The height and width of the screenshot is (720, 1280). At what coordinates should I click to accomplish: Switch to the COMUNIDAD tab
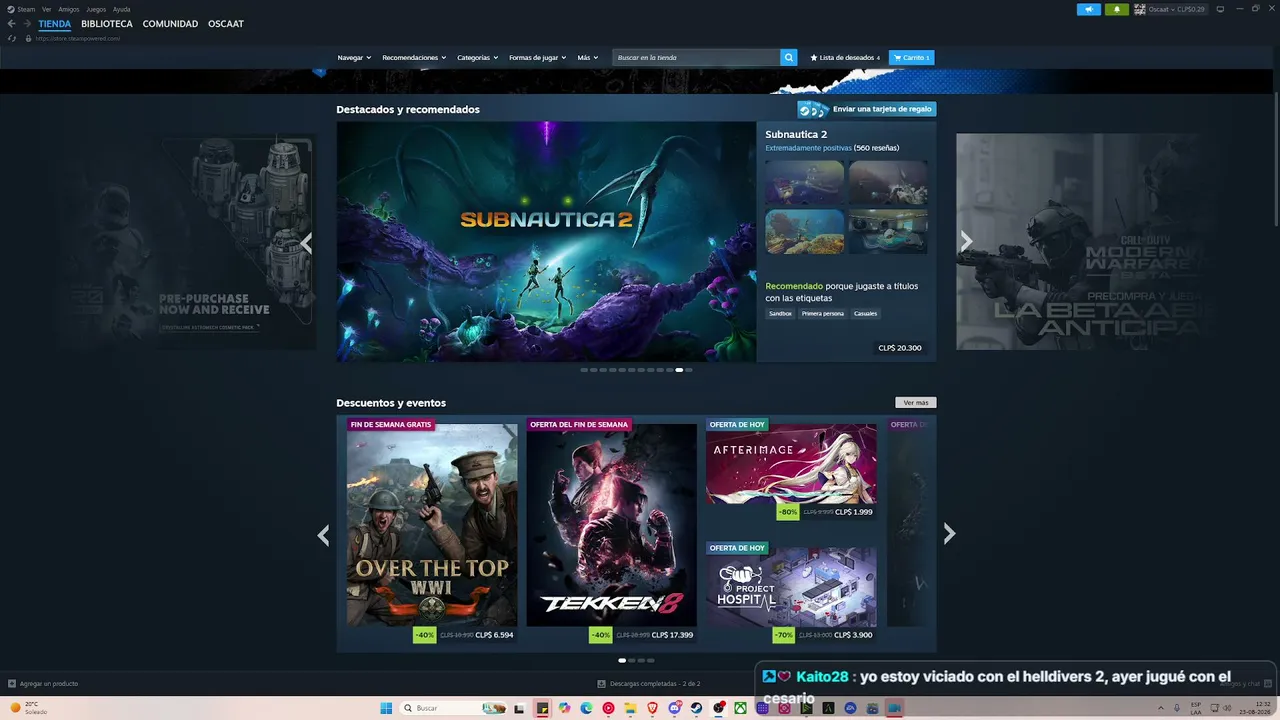(x=170, y=24)
